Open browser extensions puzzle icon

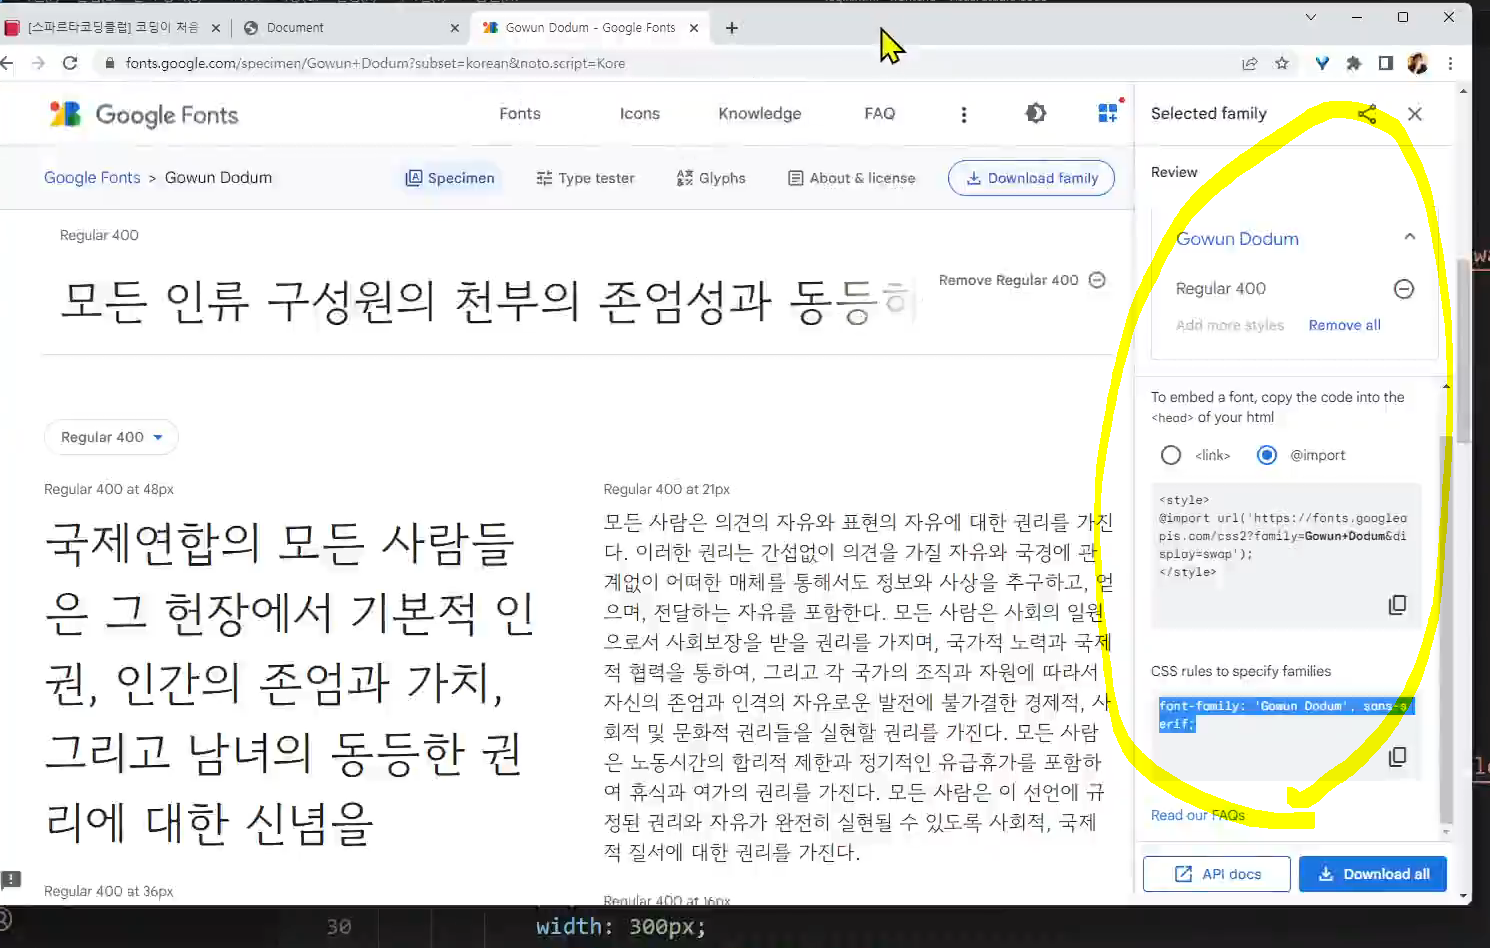pyautogui.click(x=1354, y=63)
